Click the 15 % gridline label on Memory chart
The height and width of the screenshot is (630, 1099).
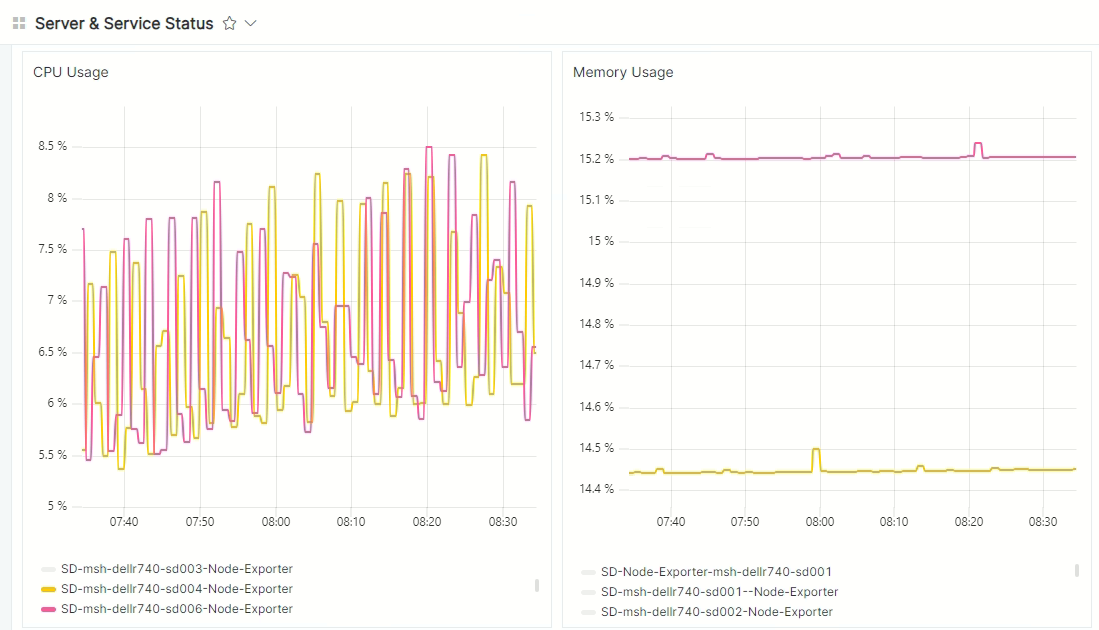coord(600,241)
